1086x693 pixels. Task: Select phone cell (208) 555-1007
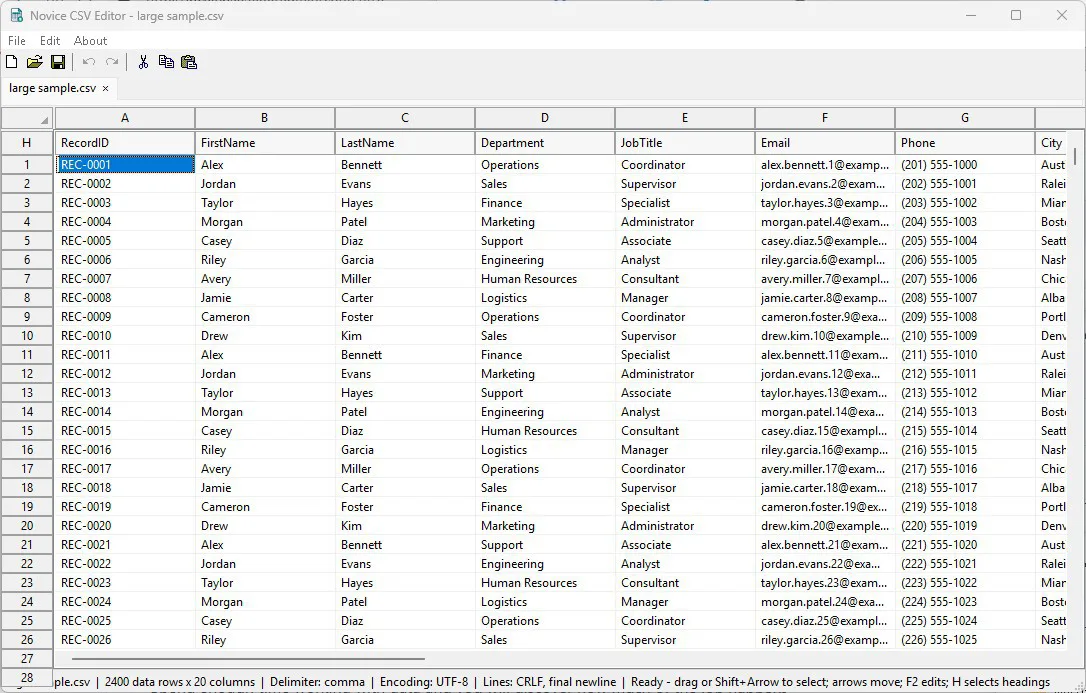[x=965, y=298]
